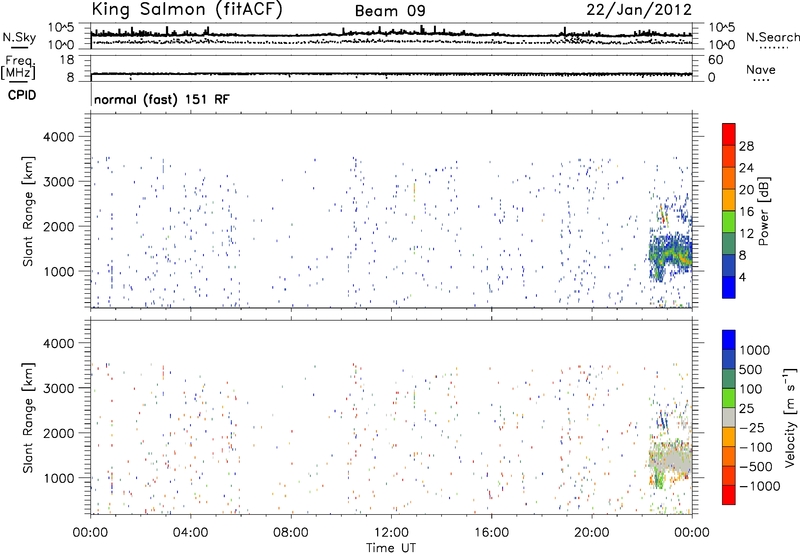The height and width of the screenshot is (554, 800).
Task: Click the 'Beam 09' header label
Action: pyautogui.click(x=390, y=11)
